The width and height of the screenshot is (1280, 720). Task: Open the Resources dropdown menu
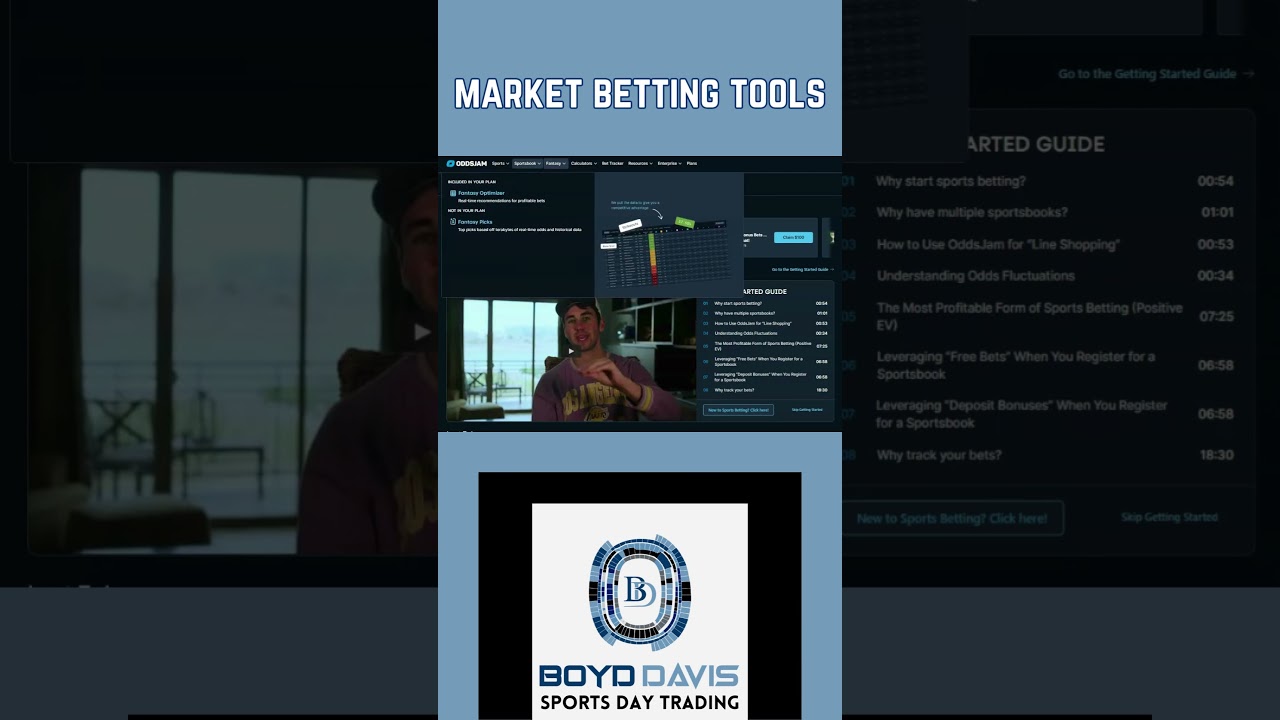coord(640,163)
